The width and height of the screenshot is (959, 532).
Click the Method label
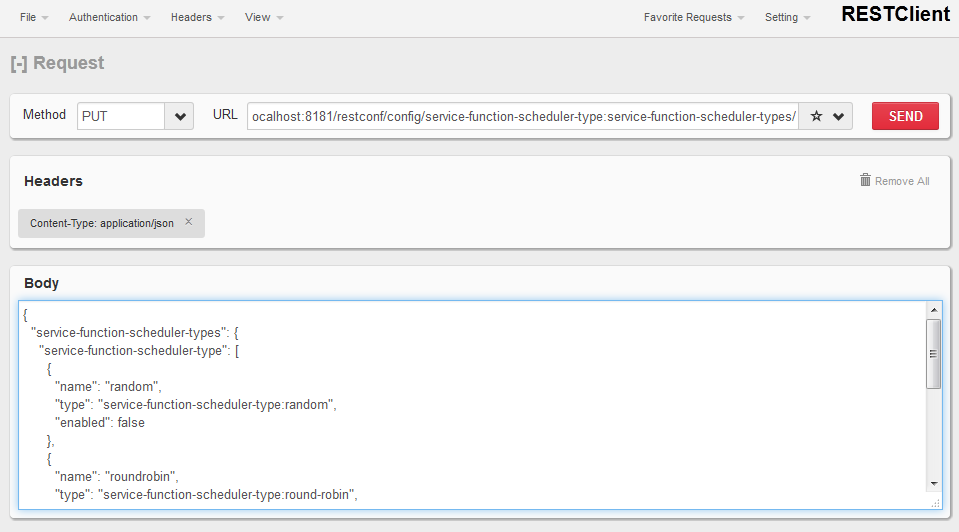44,114
